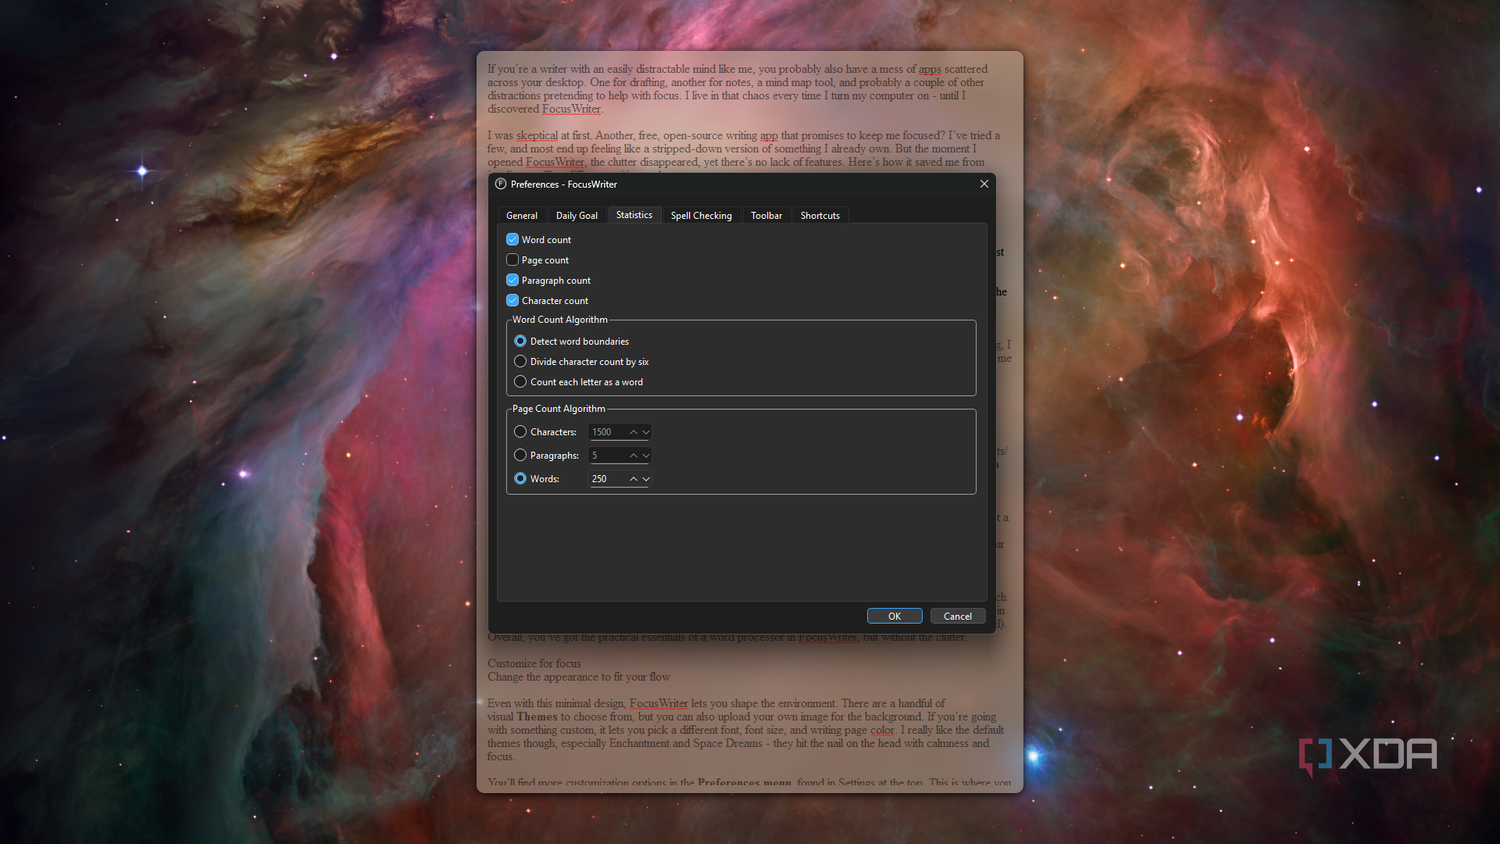
Task: Increase the Paragraphs value with up arrow
Action: 633,455
